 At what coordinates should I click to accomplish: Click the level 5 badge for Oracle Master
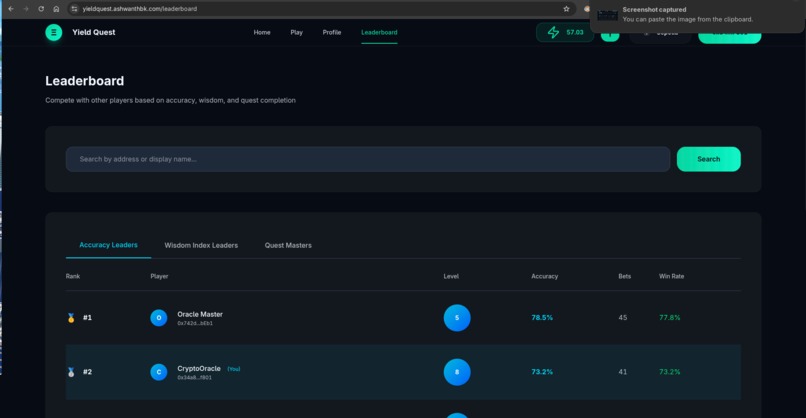pos(457,318)
